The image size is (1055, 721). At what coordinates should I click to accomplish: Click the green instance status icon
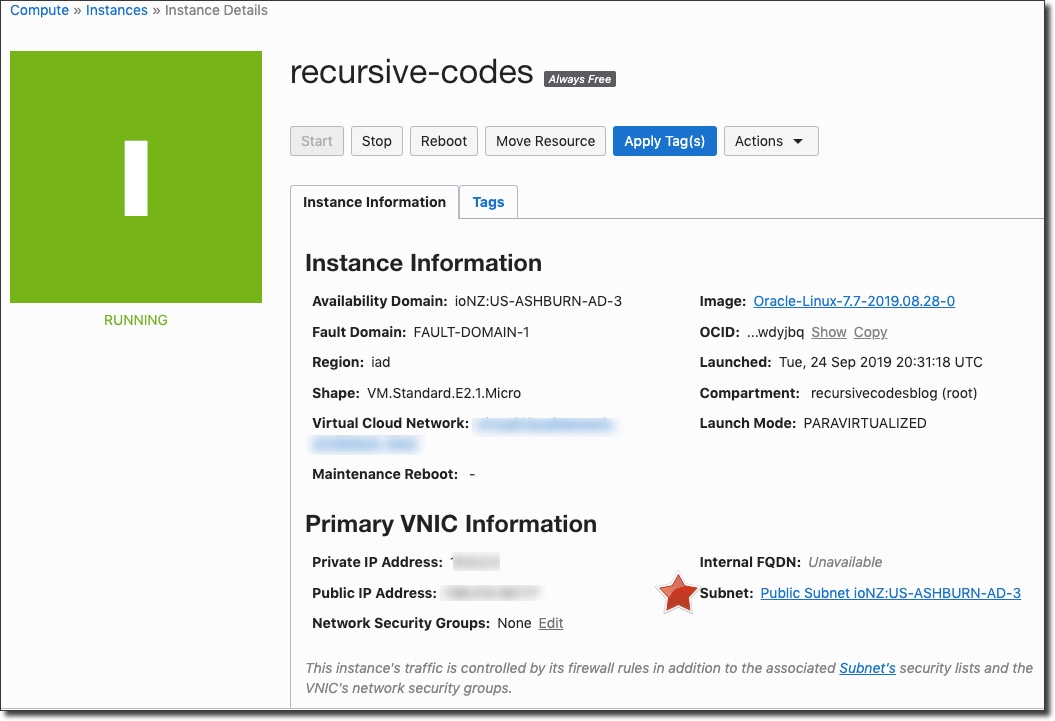click(136, 177)
